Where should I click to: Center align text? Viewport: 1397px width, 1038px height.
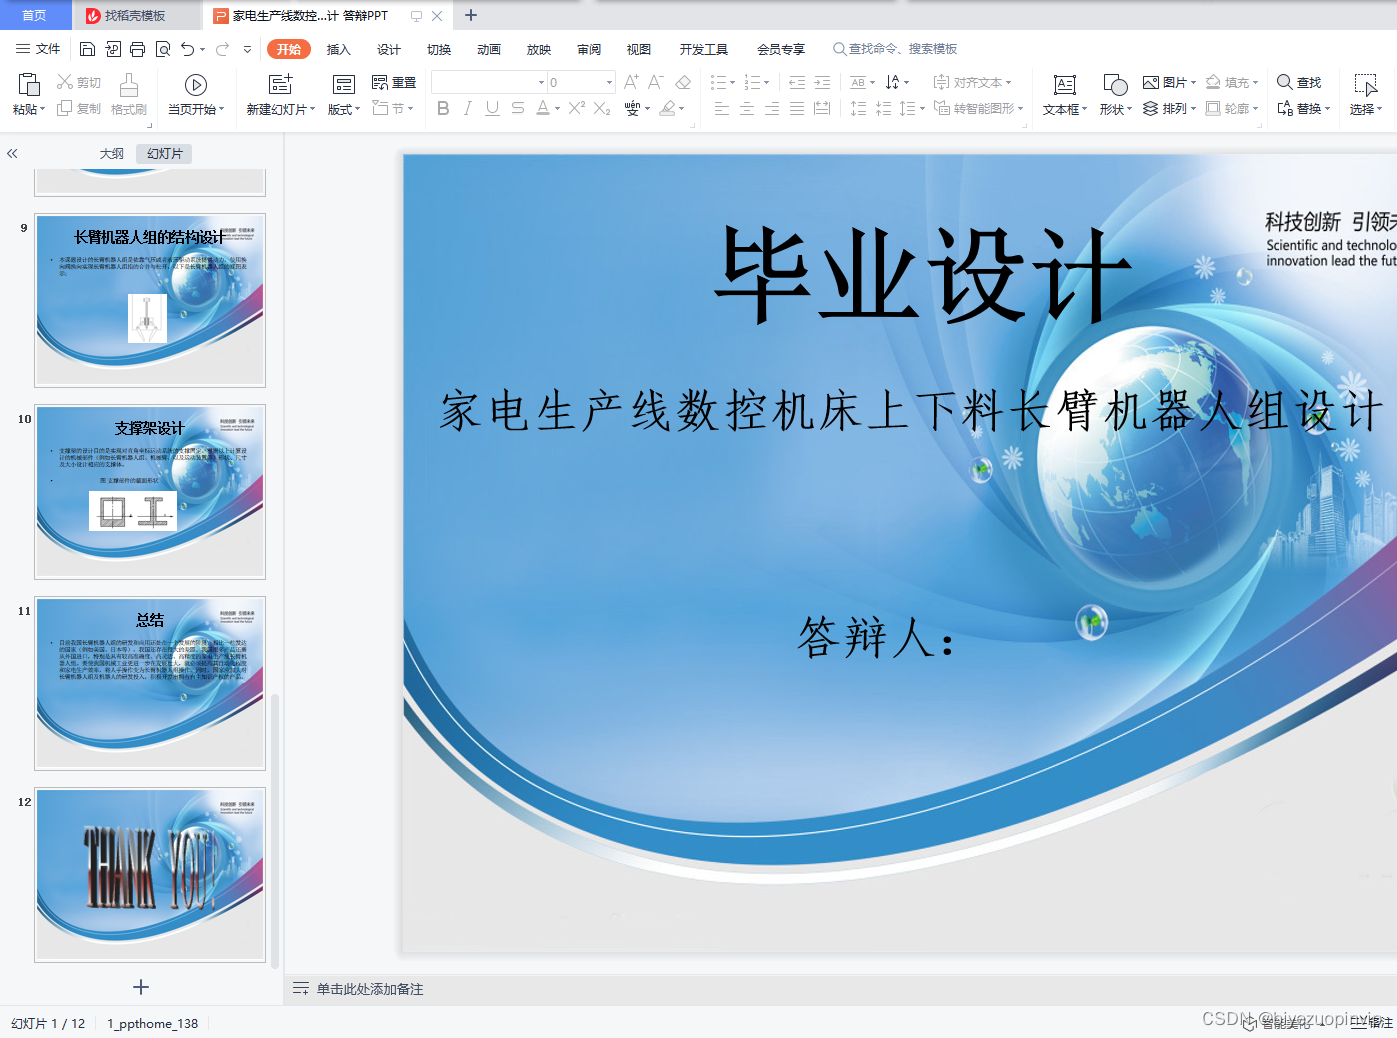coord(747,108)
